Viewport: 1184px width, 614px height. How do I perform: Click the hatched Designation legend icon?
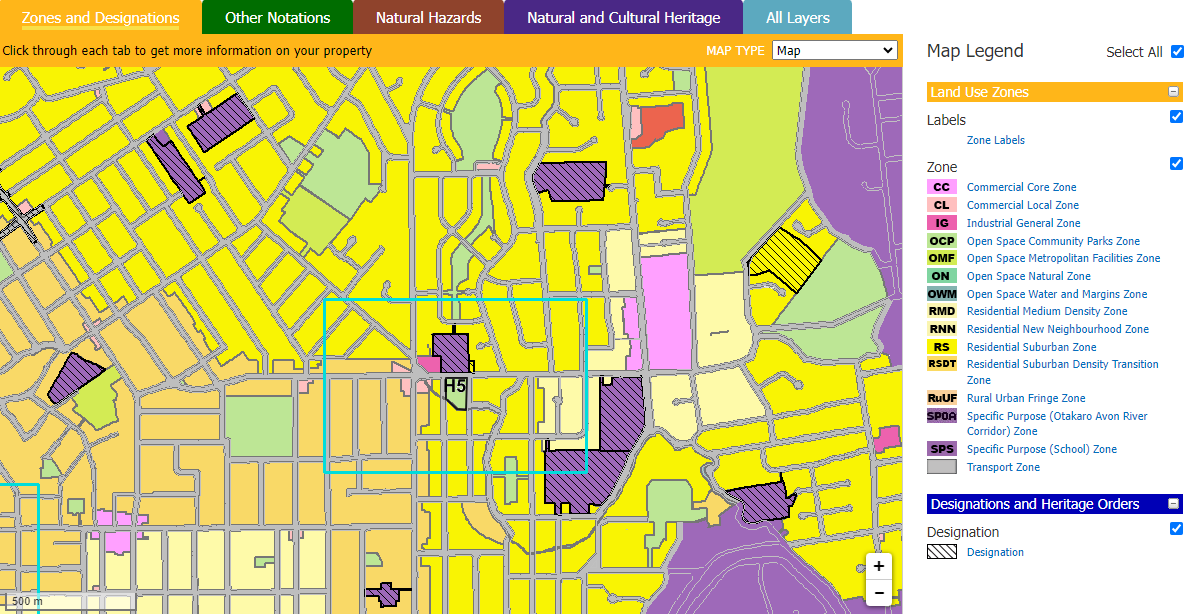pyautogui.click(x=942, y=552)
